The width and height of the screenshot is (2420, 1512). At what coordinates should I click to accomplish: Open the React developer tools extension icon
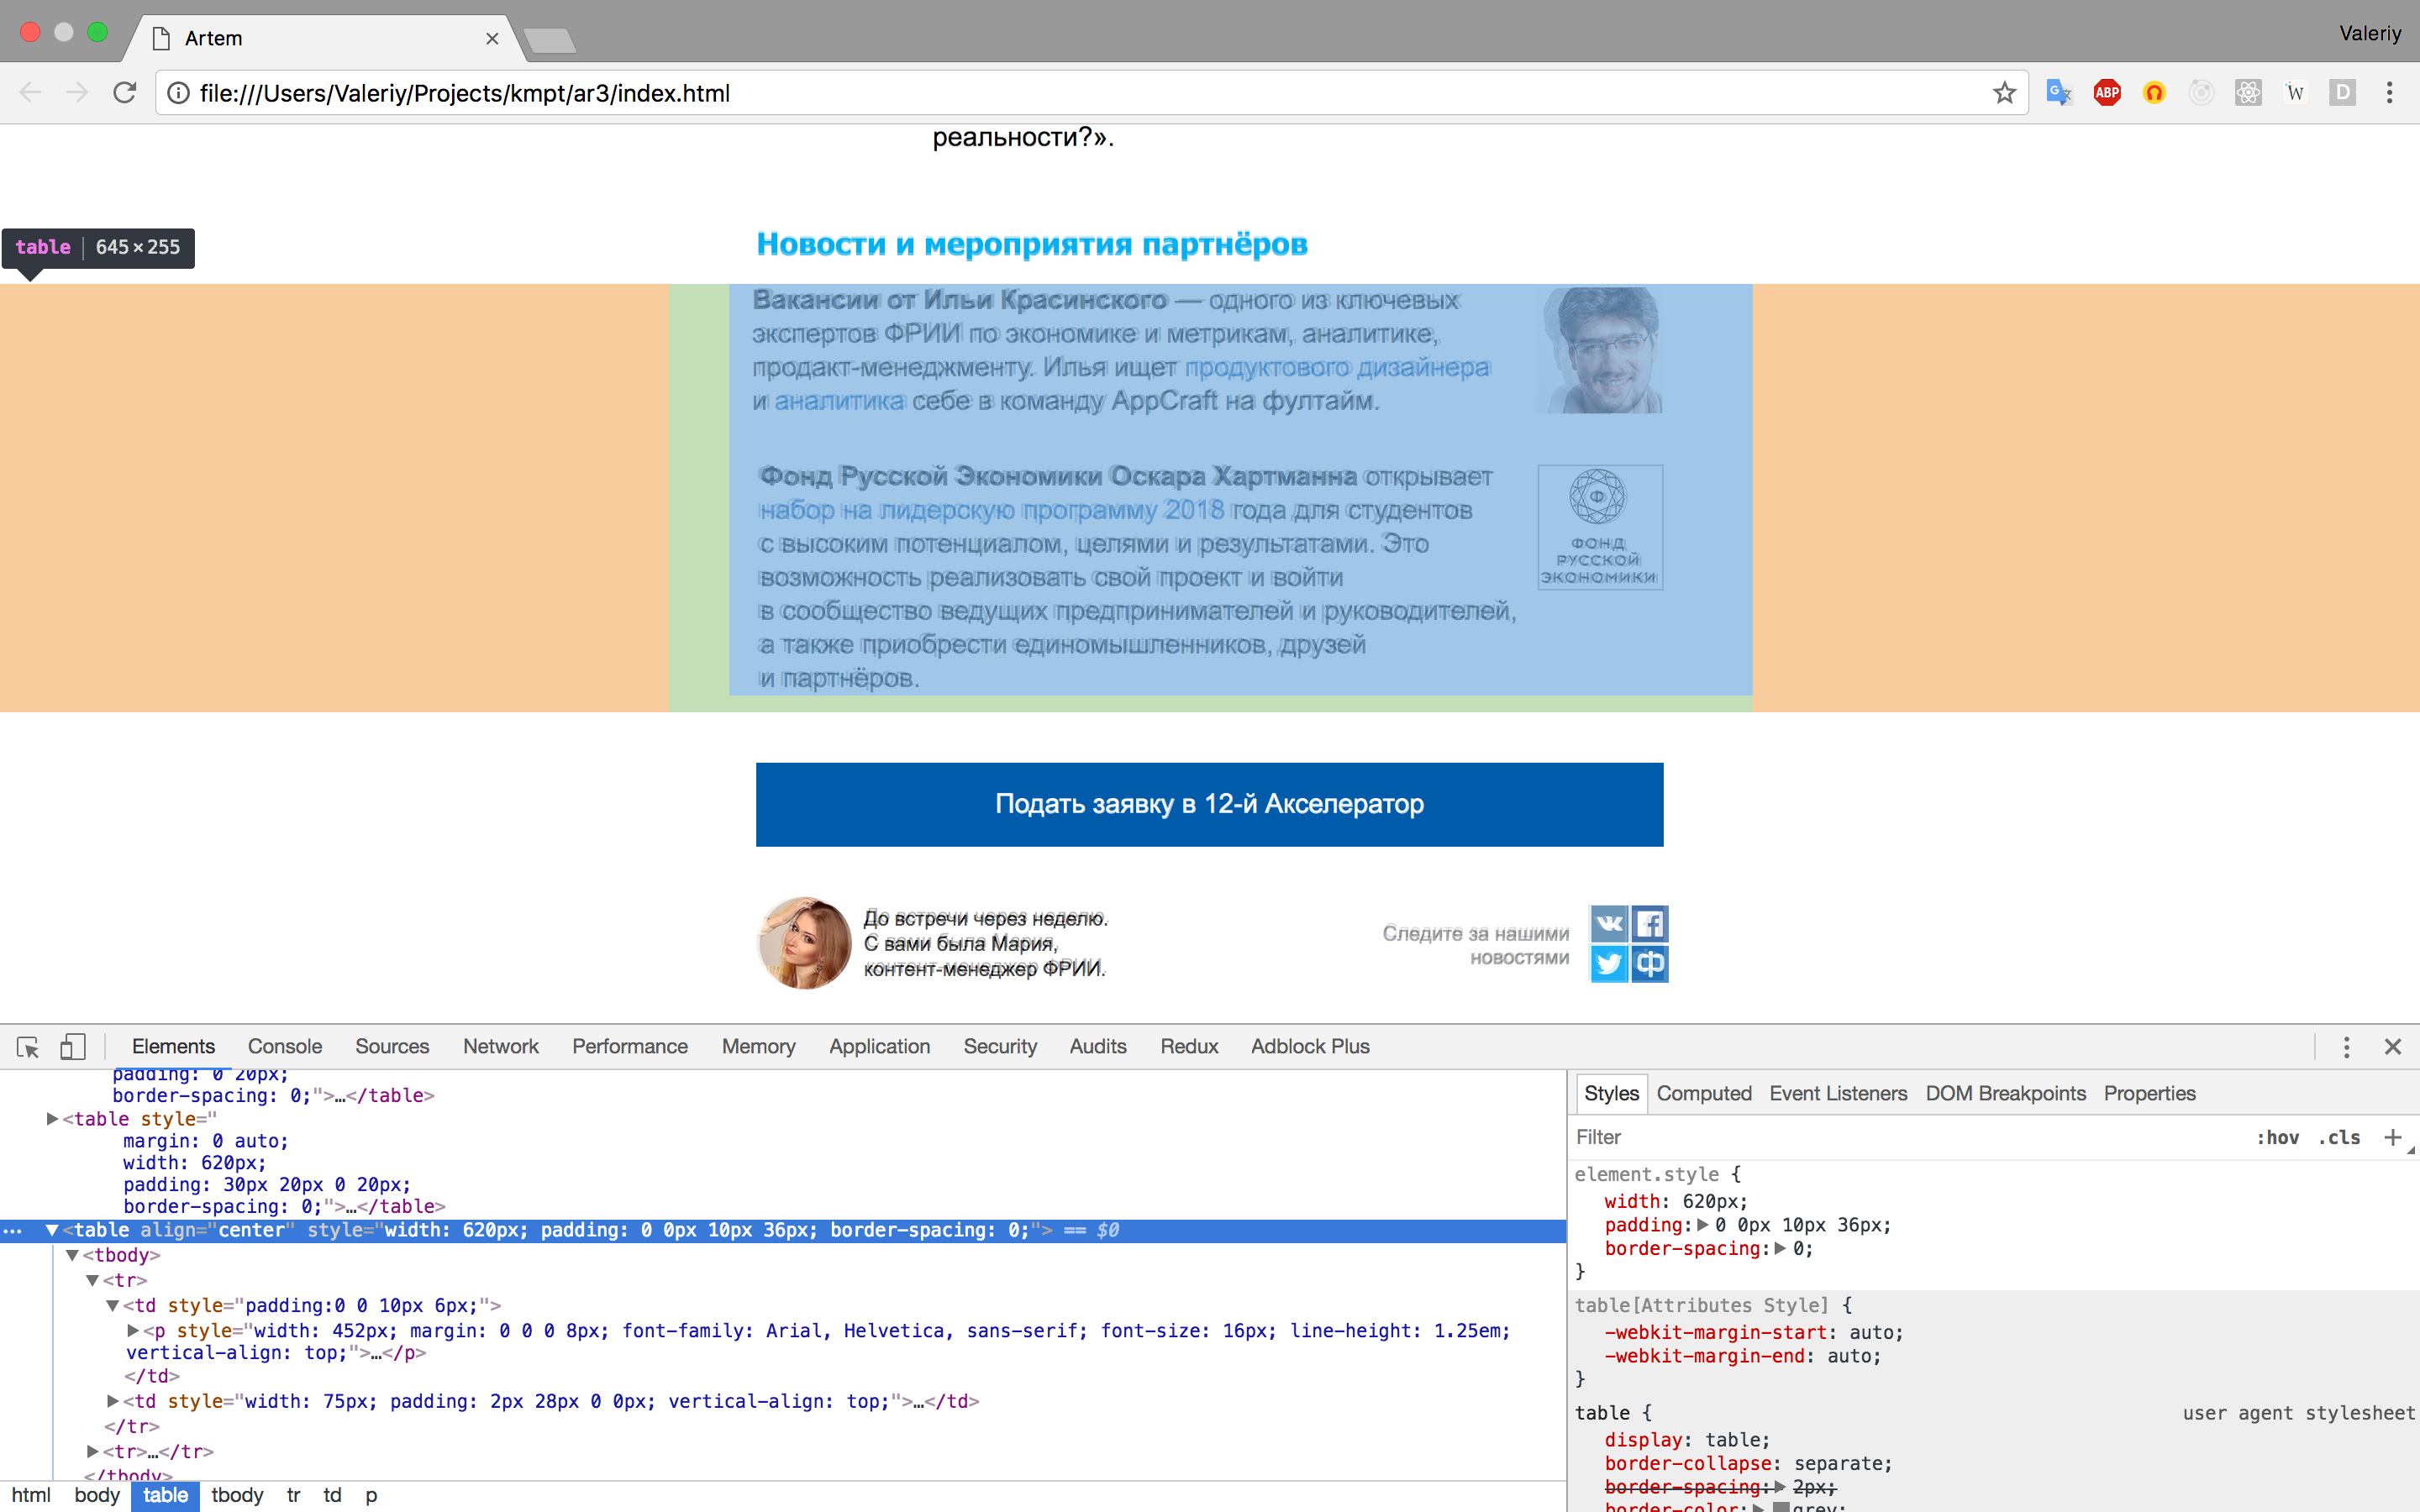click(2248, 93)
